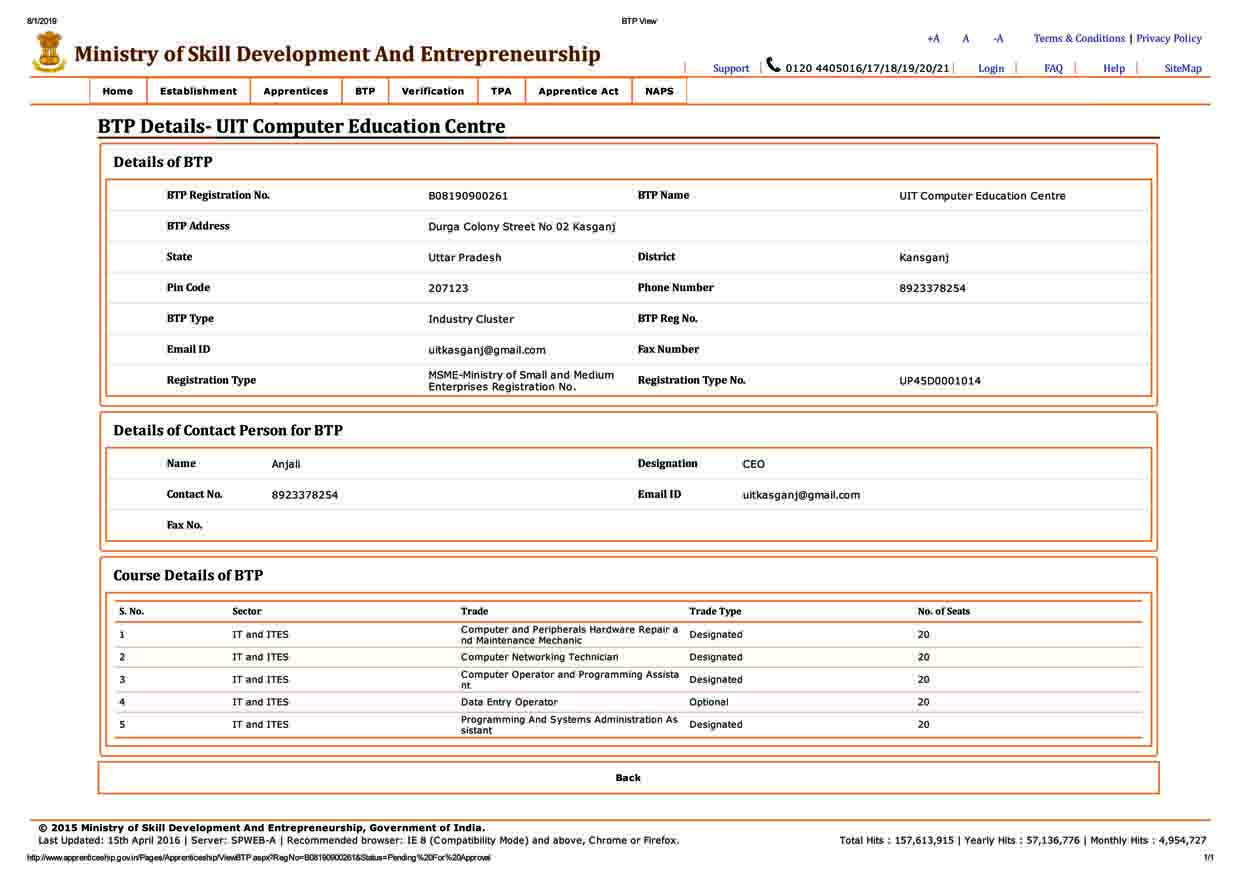This screenshot has width=1241, height=878.
Task: Open the FAQ link
Action: [1053, 69]
